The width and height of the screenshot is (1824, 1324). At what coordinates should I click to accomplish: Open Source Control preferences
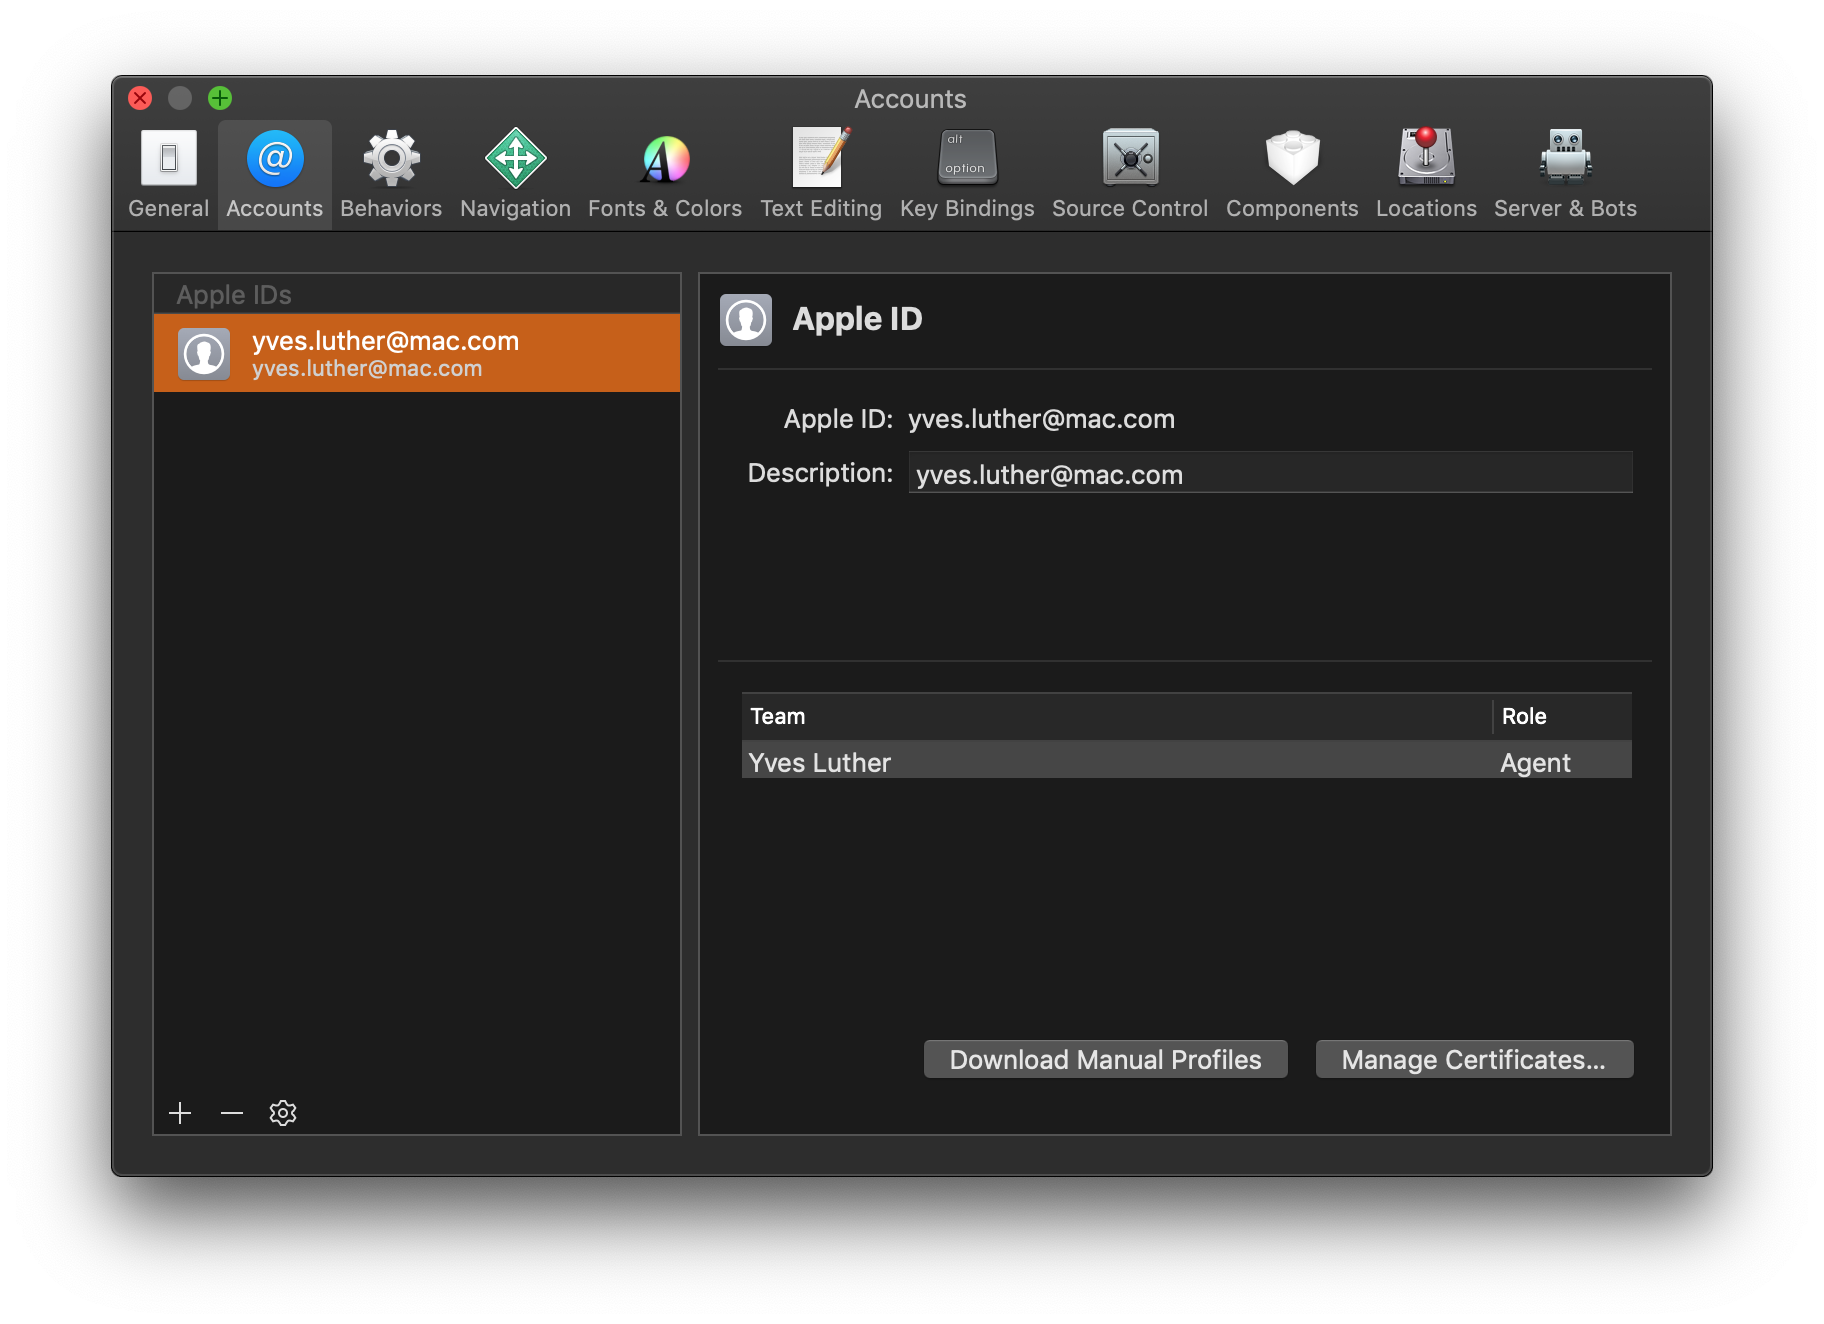1130,175
